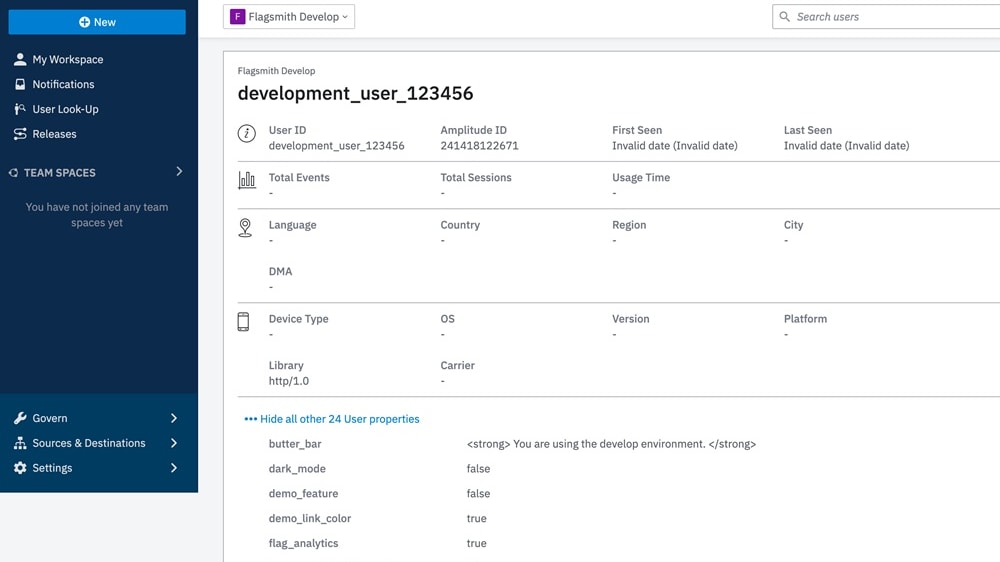Click the Flagsmith Develop breadcrumb
This screenshot has height=562, width=1000.
(276, 71)
